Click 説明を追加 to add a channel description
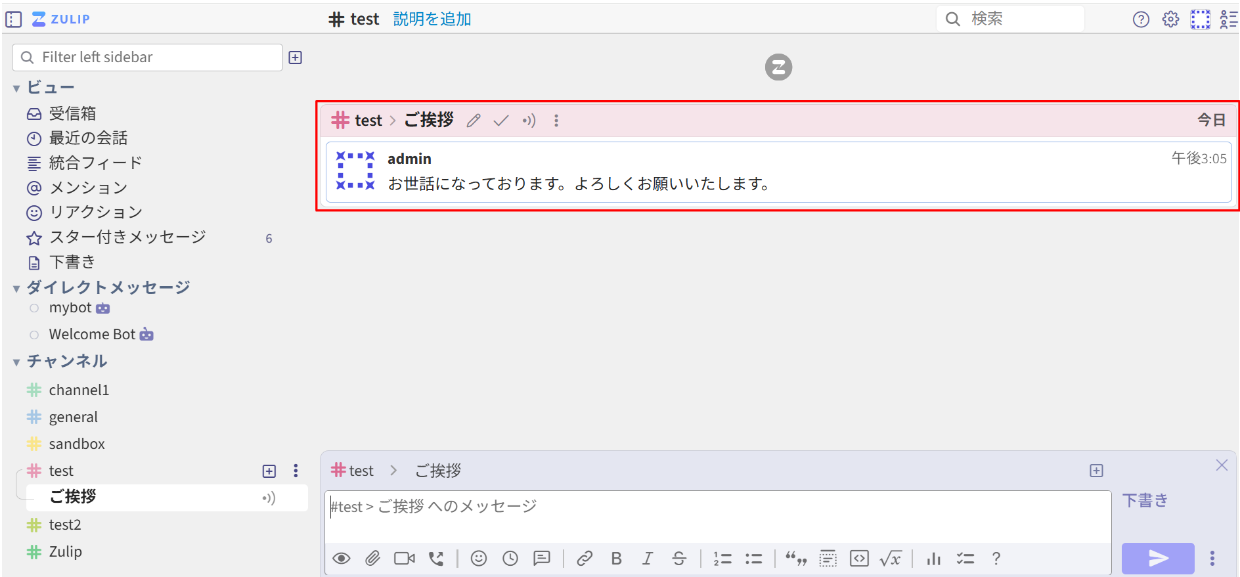The height and width of the screenshot is (577, 1240). click(x=431, y=18)
